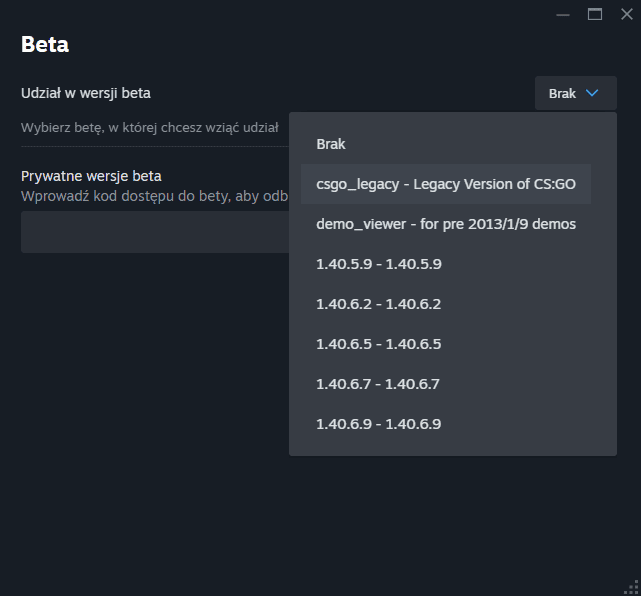The height and width of the screenshot is (596, 641).
Task: Choose the 1.40.6.9 beta version
Action: 446,424
